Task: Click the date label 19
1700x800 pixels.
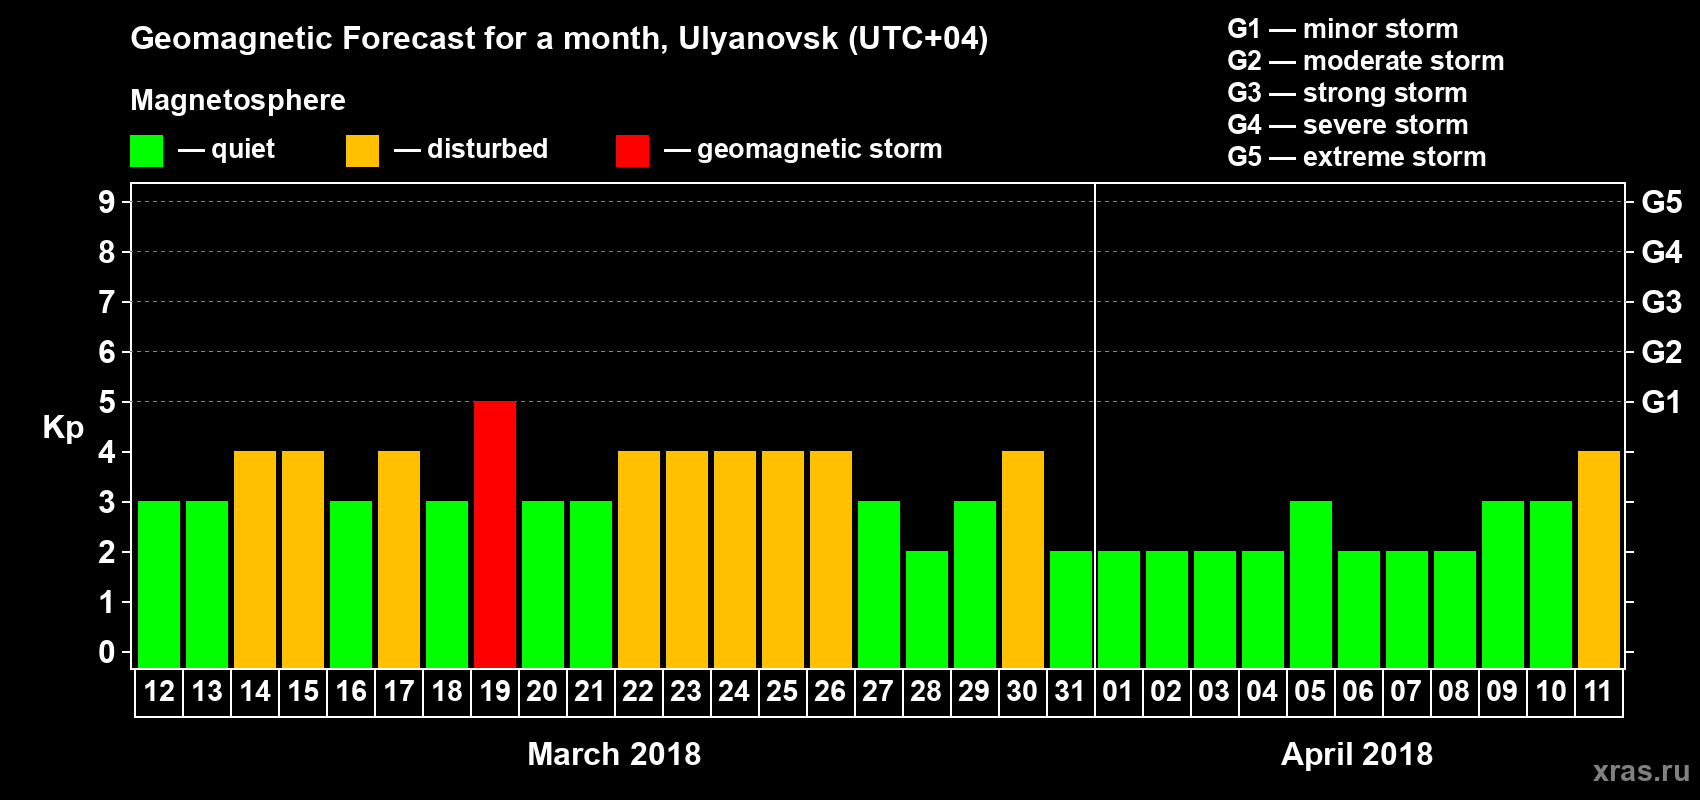Action: (x=495, y=692)
